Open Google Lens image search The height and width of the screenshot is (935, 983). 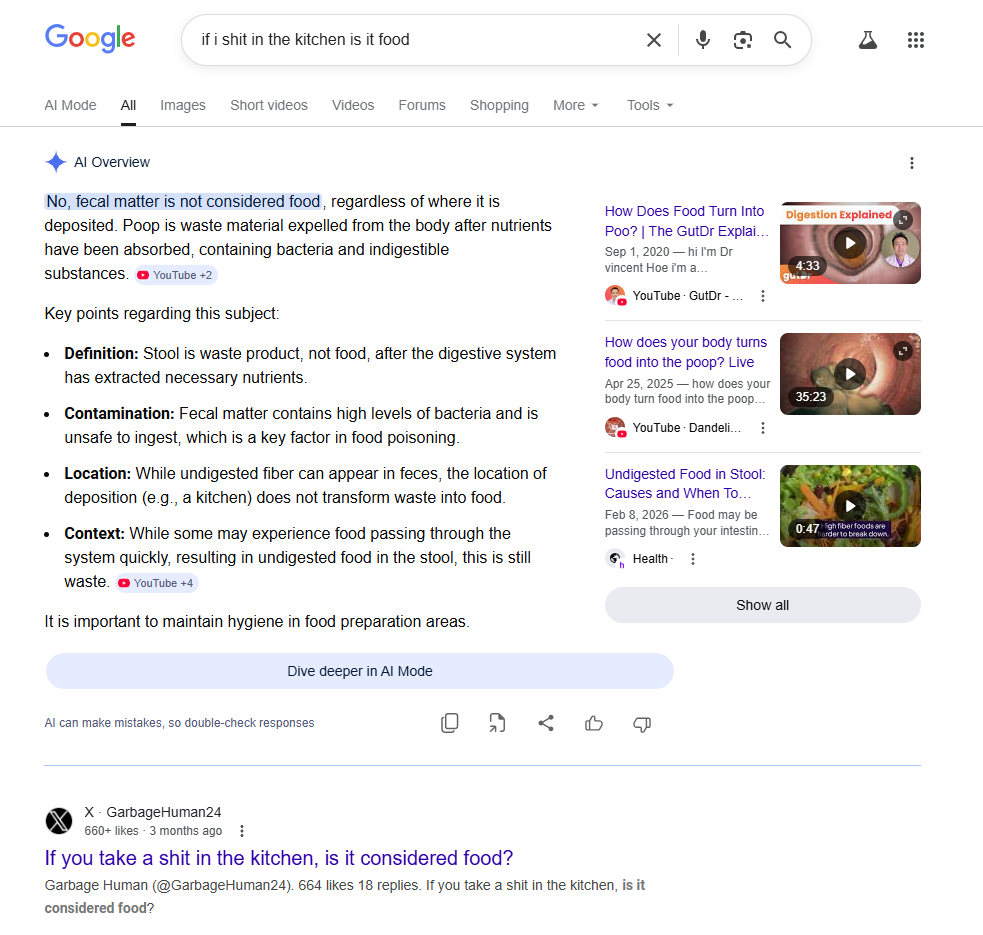click(742, 40)
